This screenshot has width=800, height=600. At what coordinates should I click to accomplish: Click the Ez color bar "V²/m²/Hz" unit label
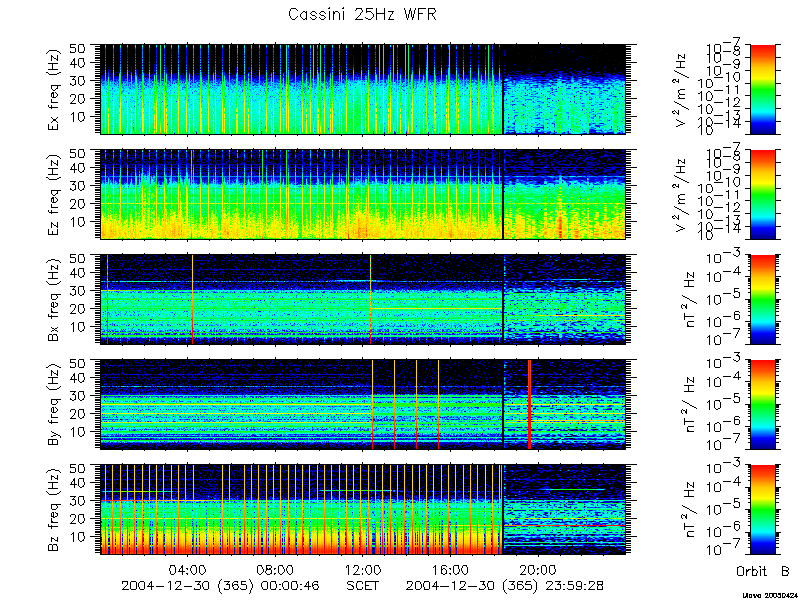pyautogui.click(x=683, y=195)
